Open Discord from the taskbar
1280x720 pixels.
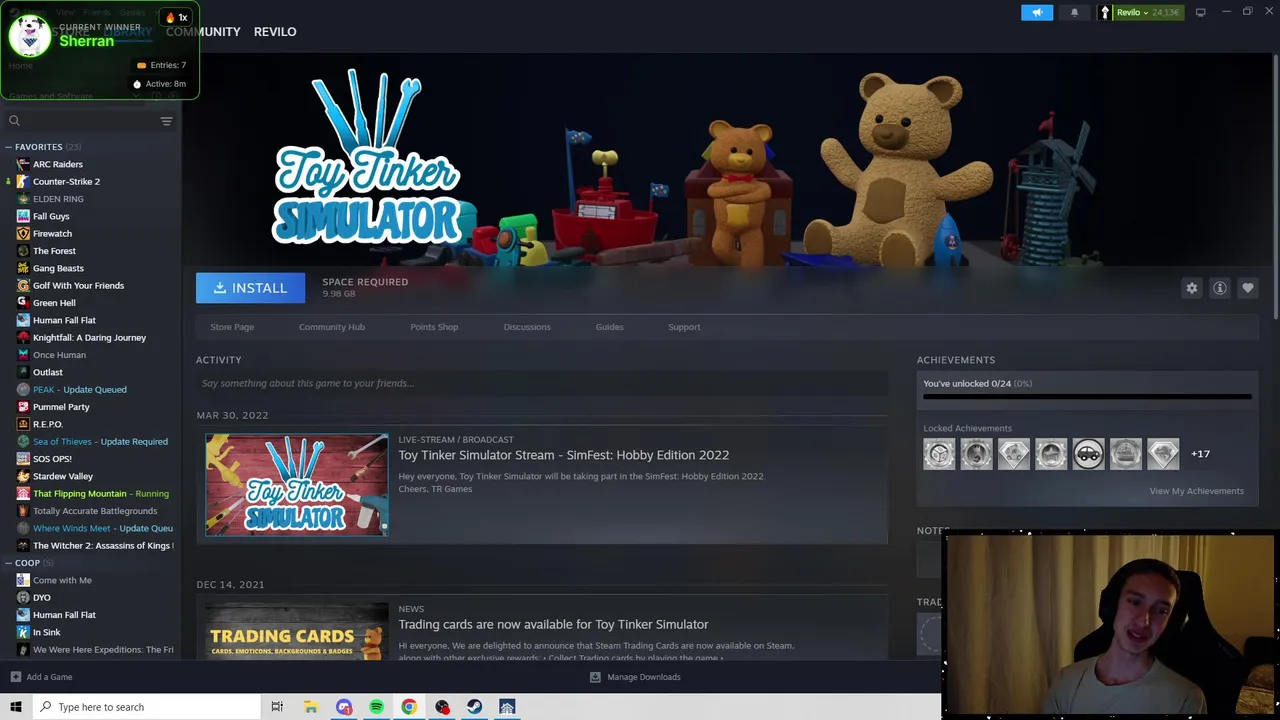click(x=344, y=707)
